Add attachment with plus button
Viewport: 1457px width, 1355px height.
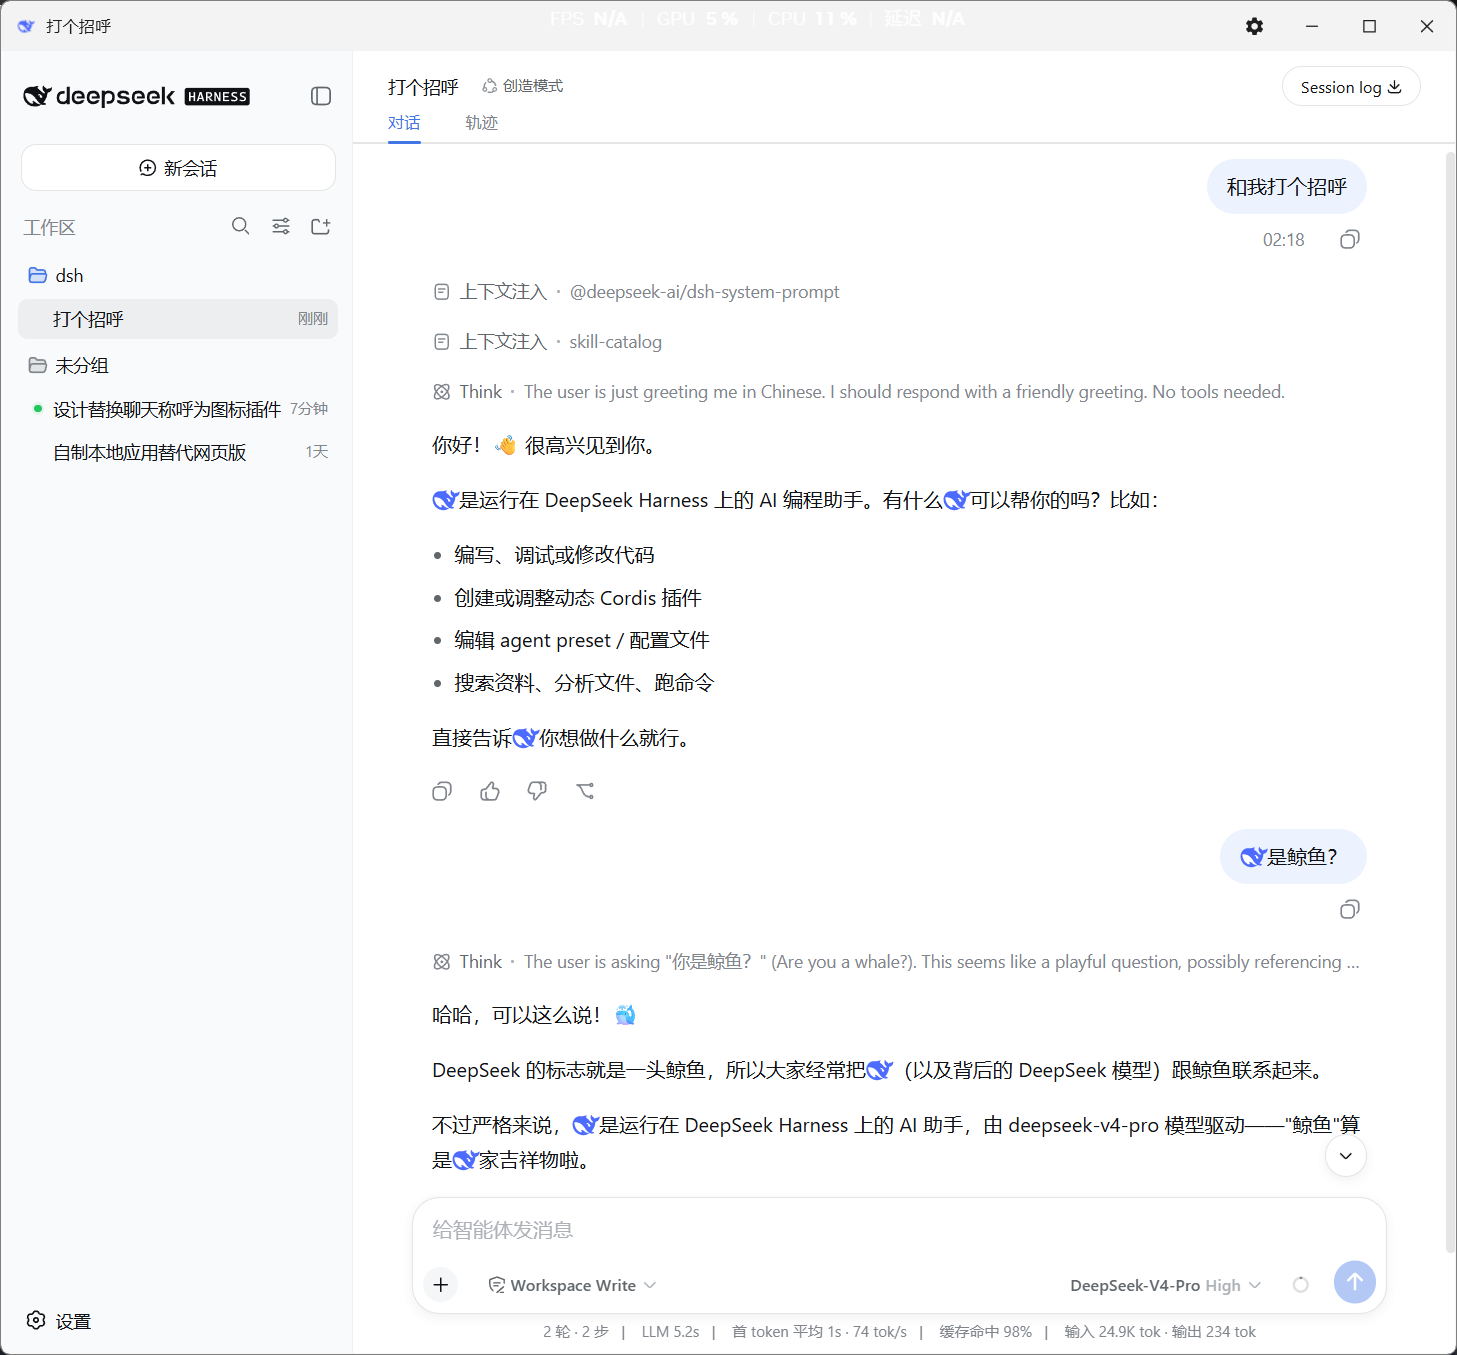(441, 1284)
